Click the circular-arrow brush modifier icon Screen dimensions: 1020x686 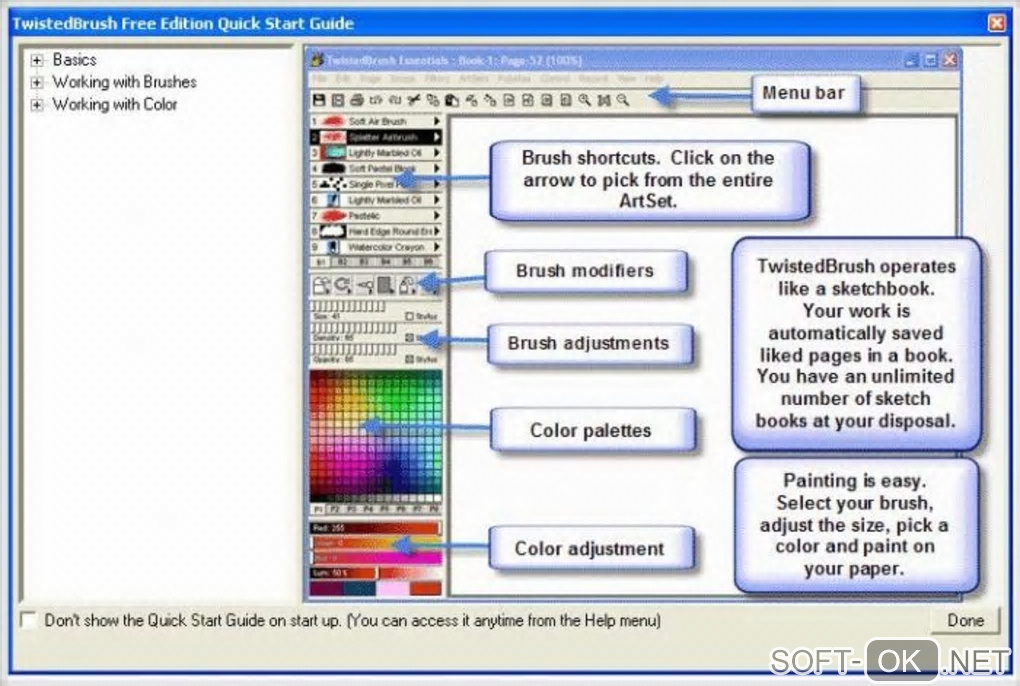click(343, 285)
